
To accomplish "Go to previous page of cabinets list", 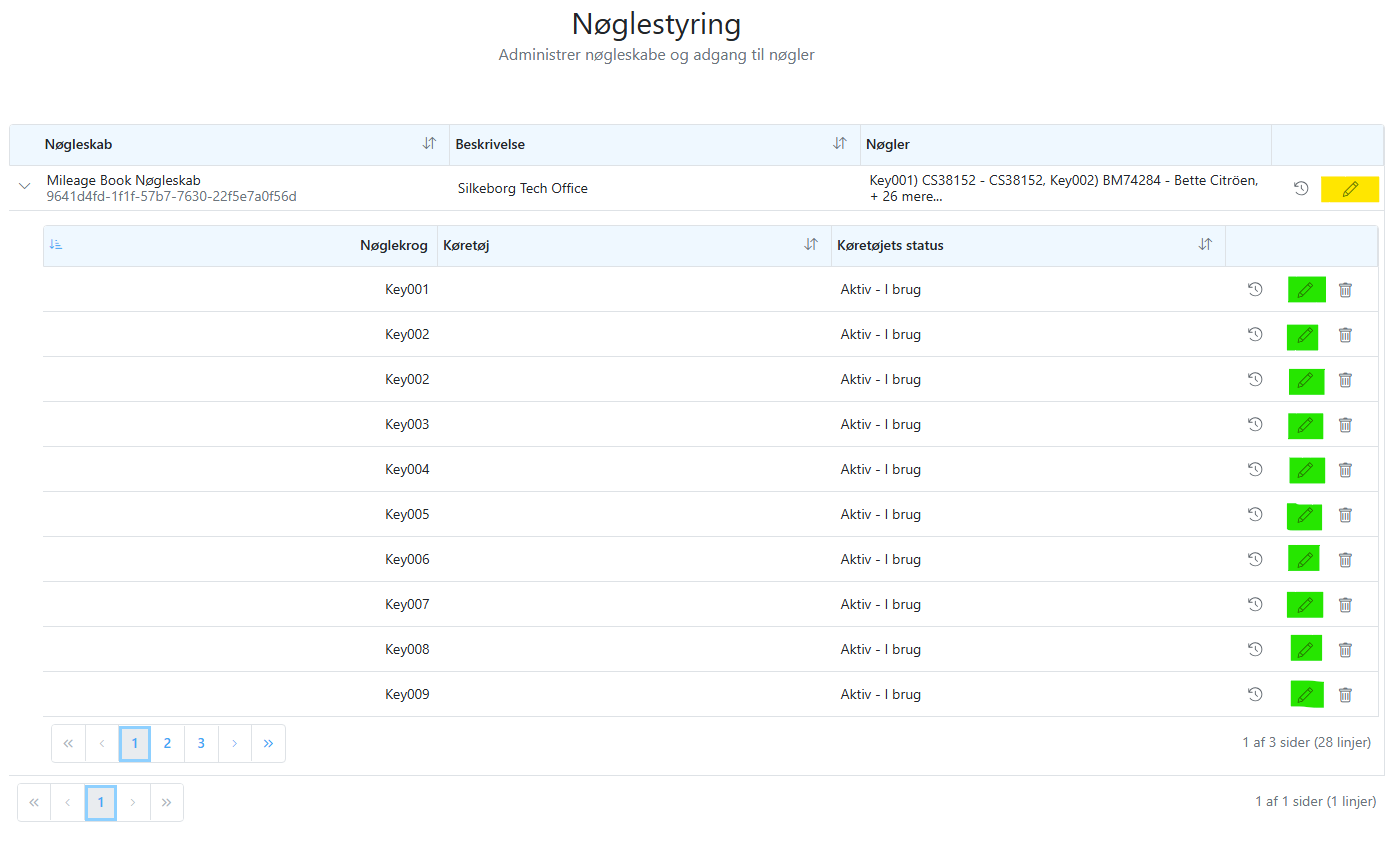I will pyautogui.click(x=68, y=802).
